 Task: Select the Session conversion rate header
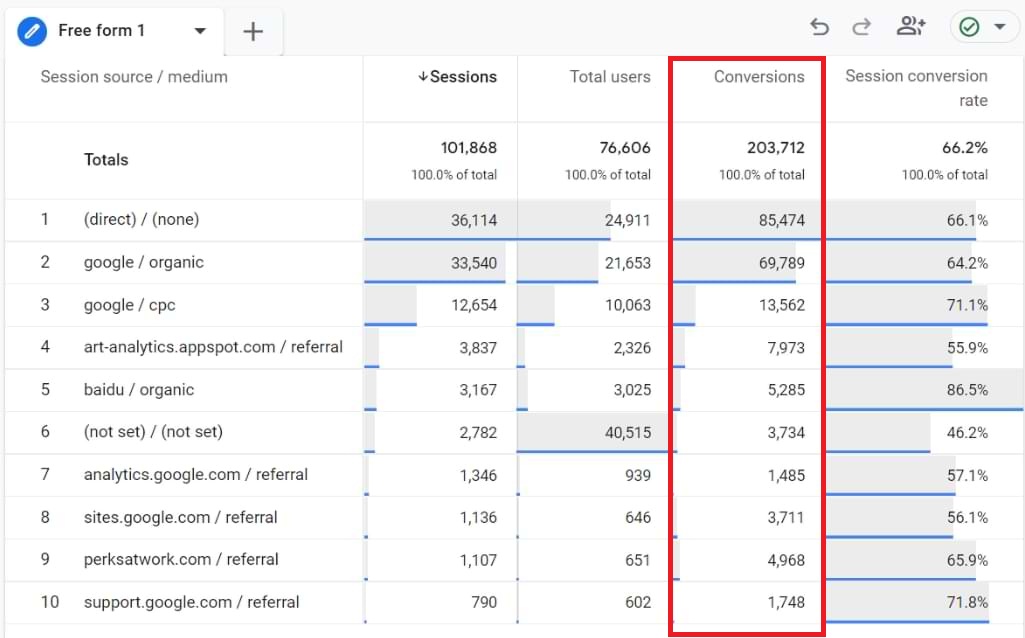pos(916,88)
